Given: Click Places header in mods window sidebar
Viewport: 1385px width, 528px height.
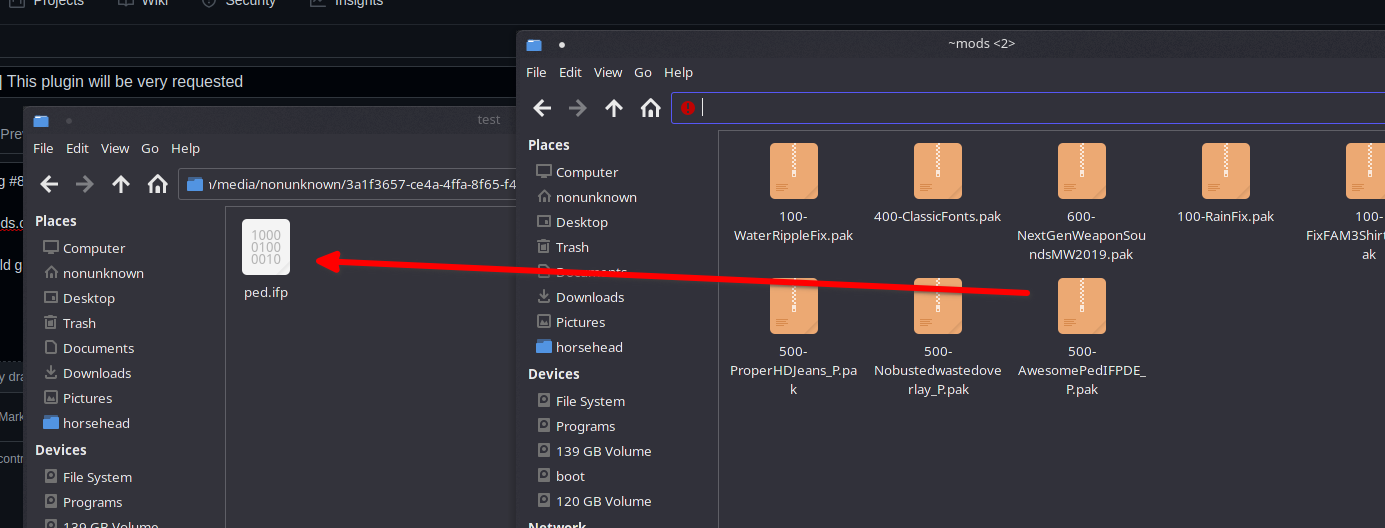Looking at the screenshot, I should coord(549,145).
